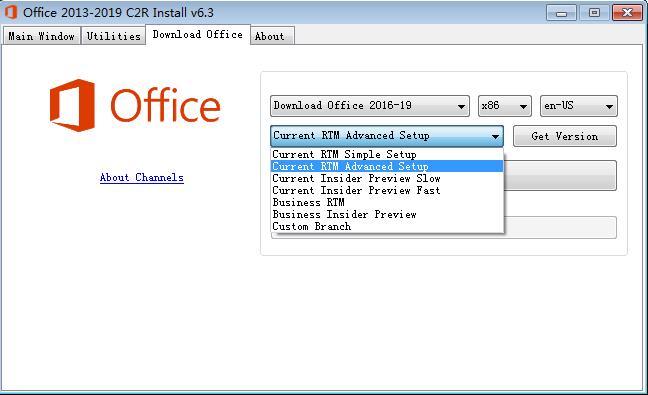Click the Office icon in title bar
648x395 pixels.
[11, 12]
